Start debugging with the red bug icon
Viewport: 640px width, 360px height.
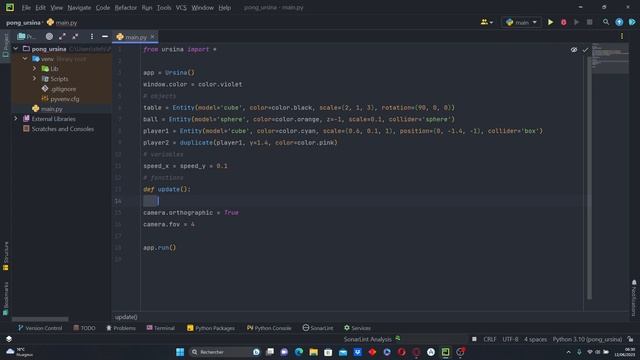(563, 22)
